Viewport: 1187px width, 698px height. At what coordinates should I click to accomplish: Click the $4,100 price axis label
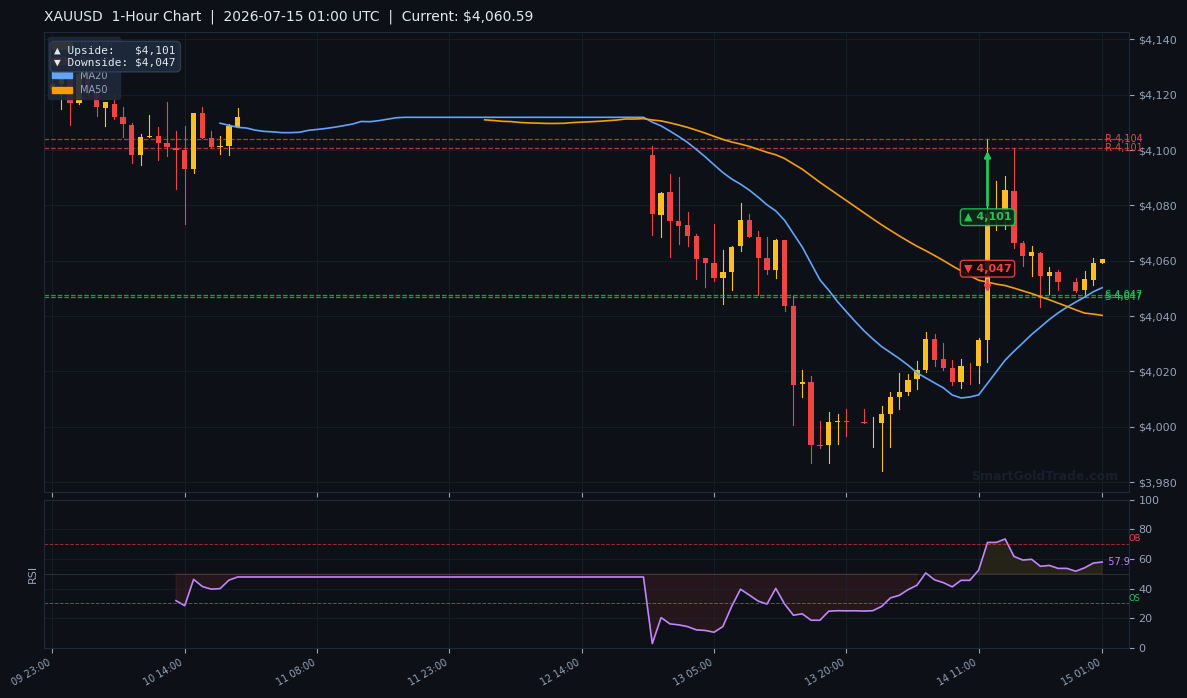click(1157, 151)
